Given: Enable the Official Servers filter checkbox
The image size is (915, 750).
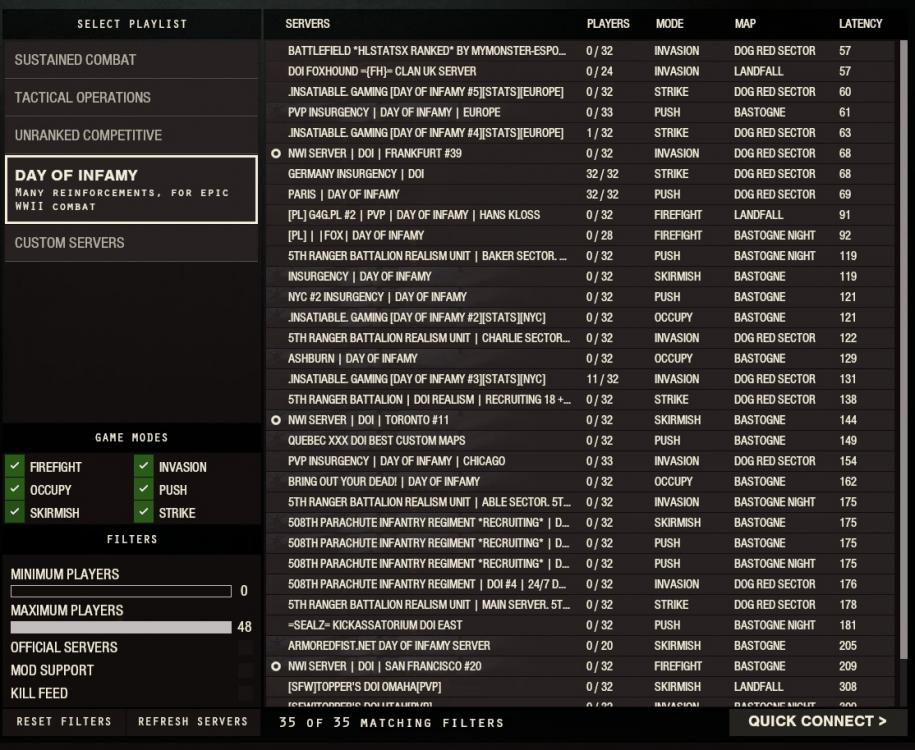Looking at the screenshot, I should coord(245,647).
